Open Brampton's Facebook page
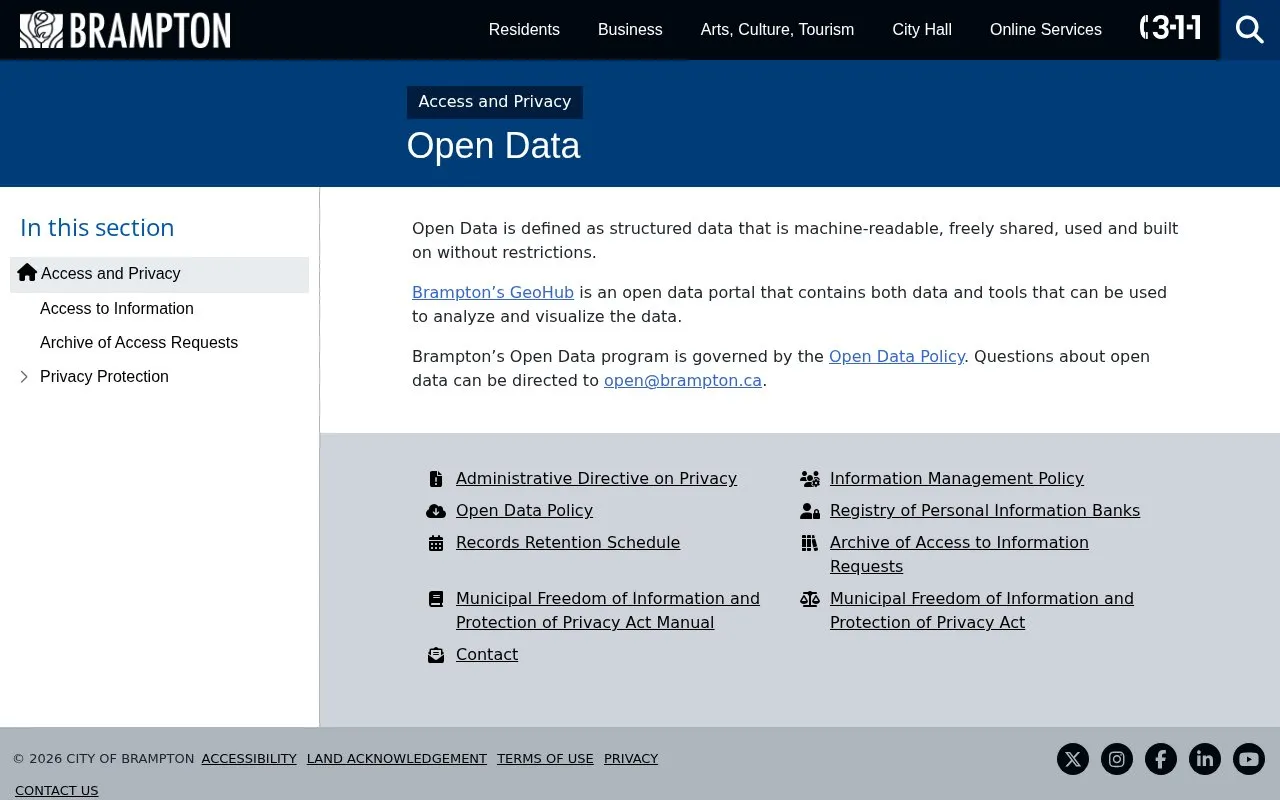The height and width of the screenshot is (800, 1280). pyautogui.click(x=1161, y=759)
